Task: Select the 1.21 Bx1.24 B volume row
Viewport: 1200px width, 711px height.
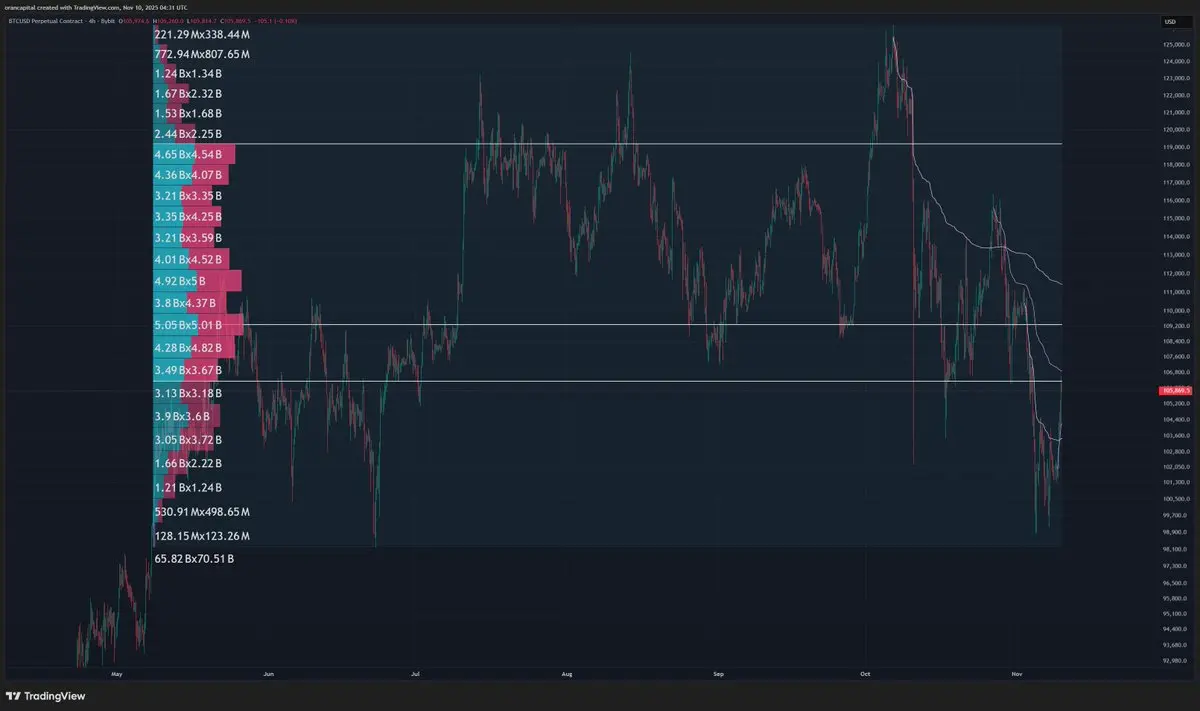Action: tap(189, 488)
